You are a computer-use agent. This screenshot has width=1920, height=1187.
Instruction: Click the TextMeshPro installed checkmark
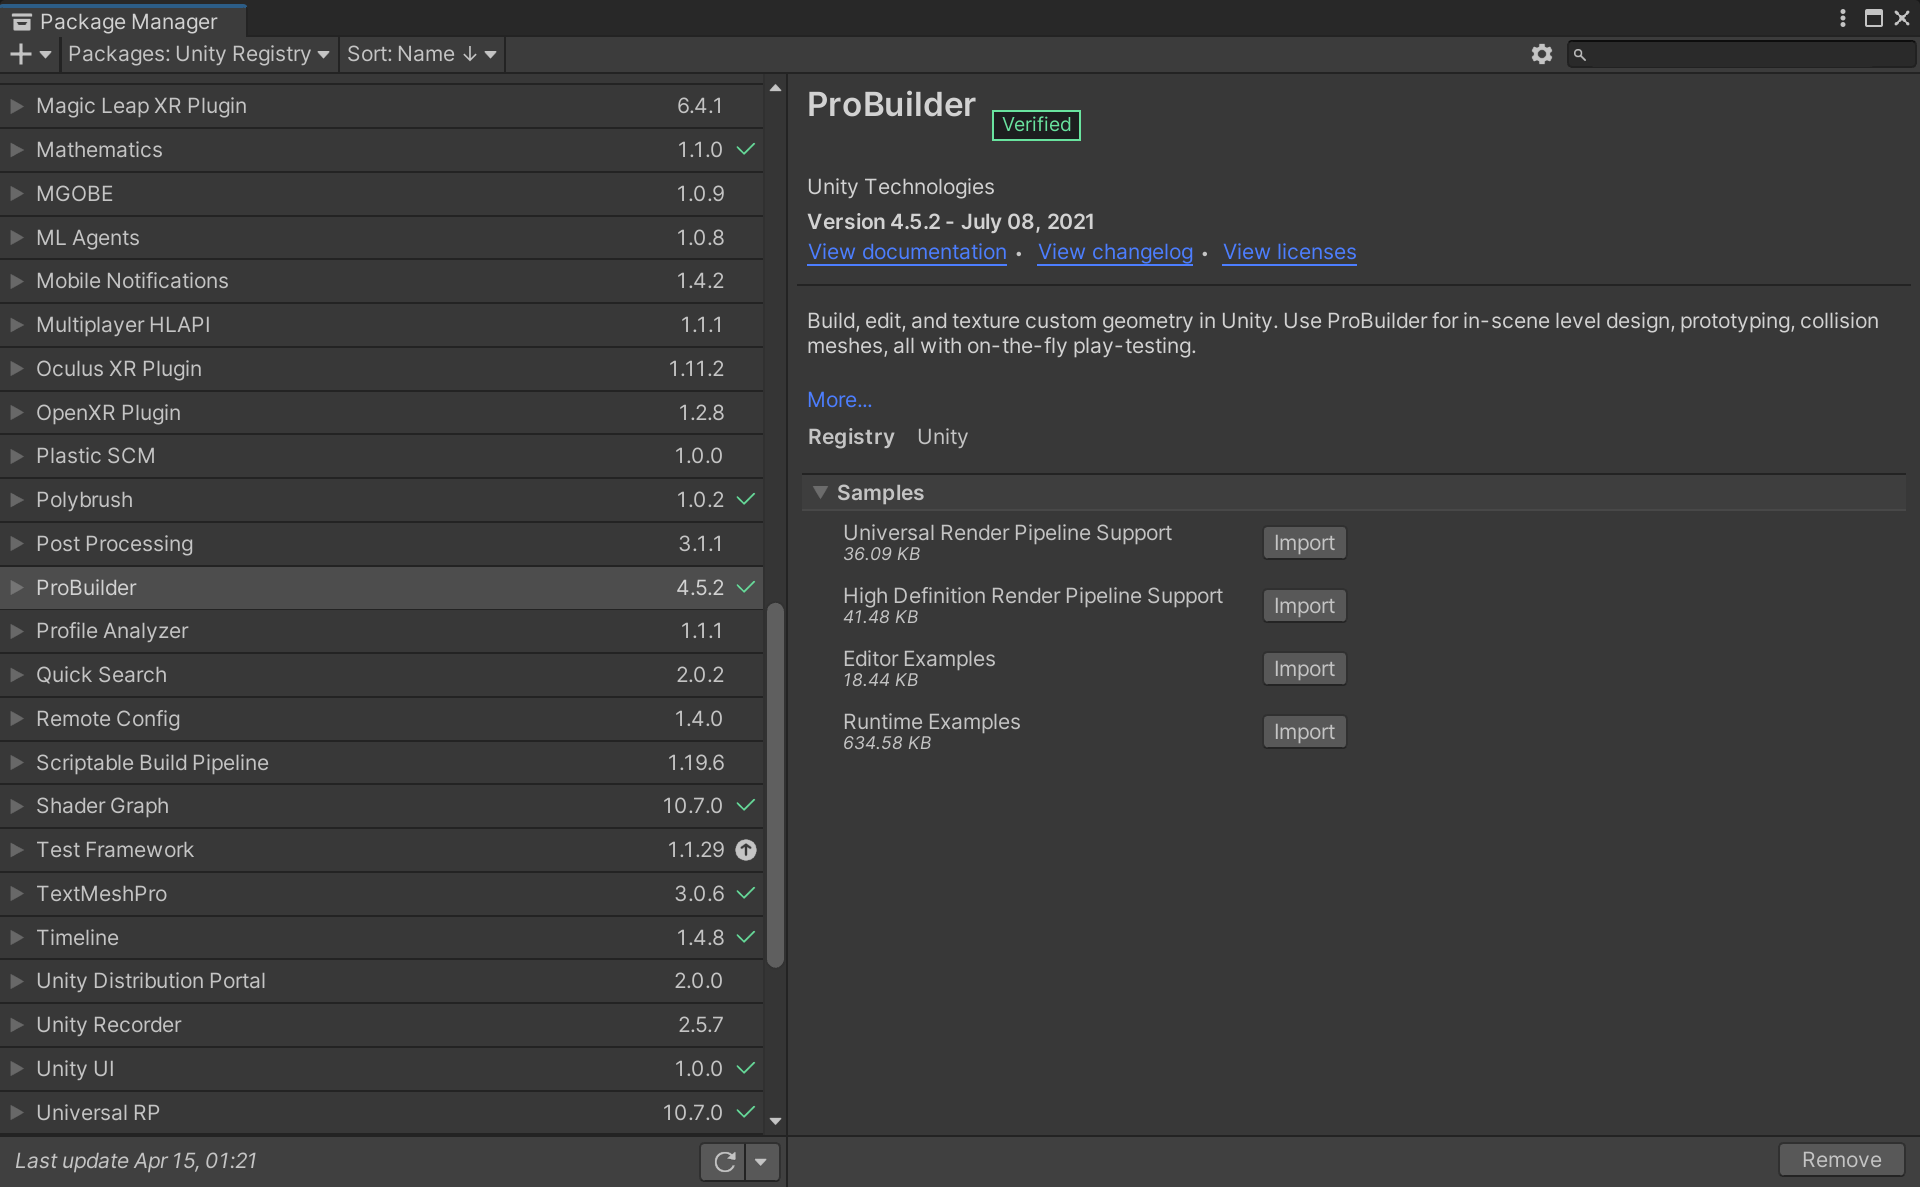(746, 893)
